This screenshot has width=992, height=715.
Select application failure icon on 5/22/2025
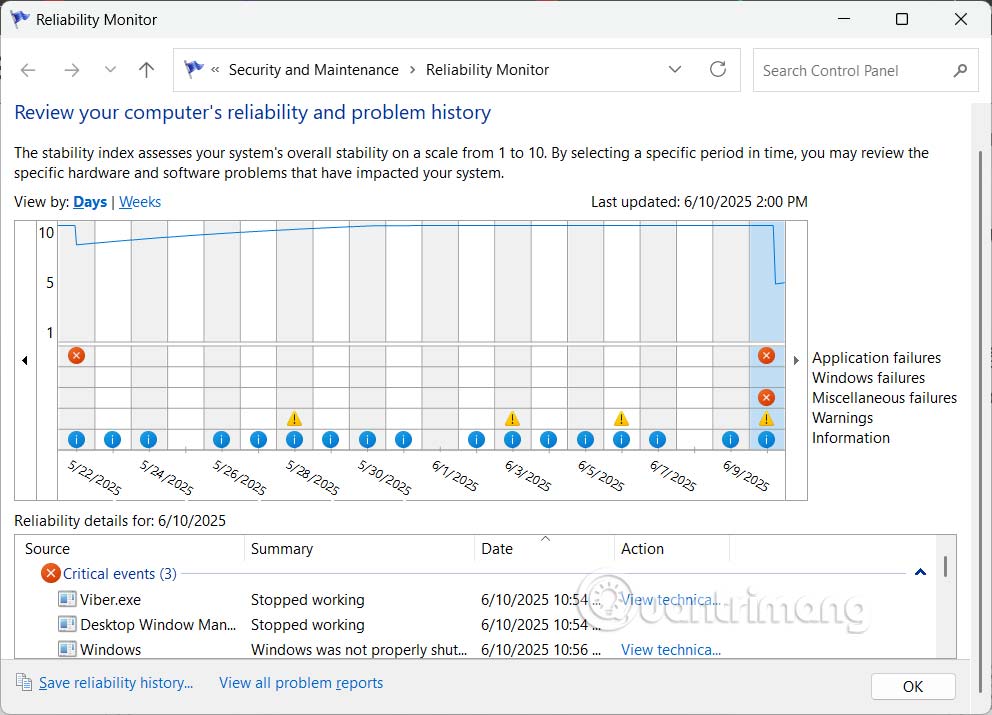coord(76,356)
